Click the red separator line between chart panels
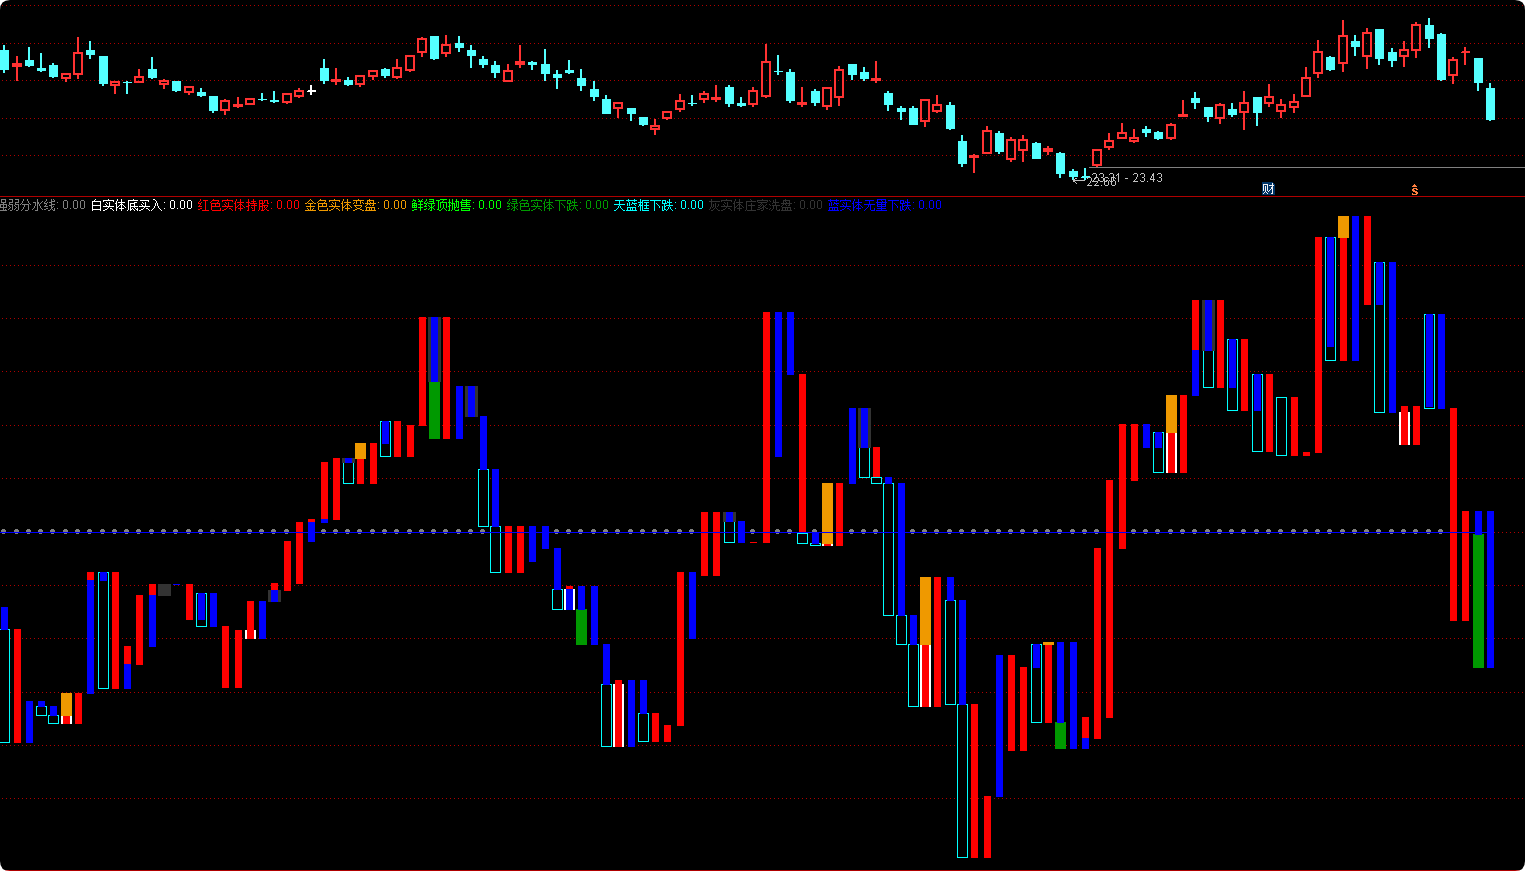Viewport: 1525px width, 871px height. coord(762,197)
